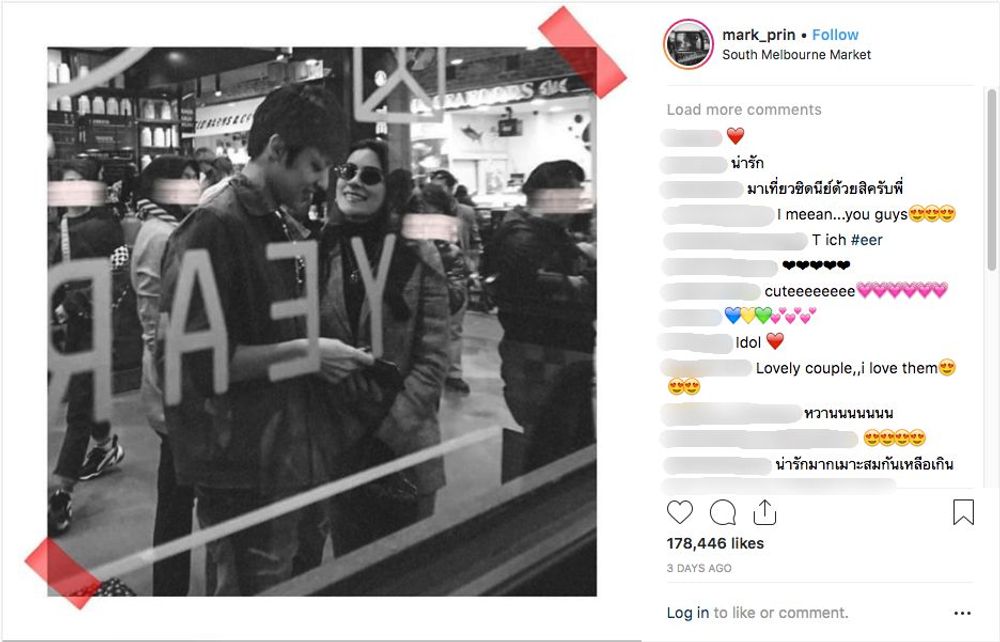Open mark_prin's profile picture
This screenshot has width=1000, height=642.
688,44
